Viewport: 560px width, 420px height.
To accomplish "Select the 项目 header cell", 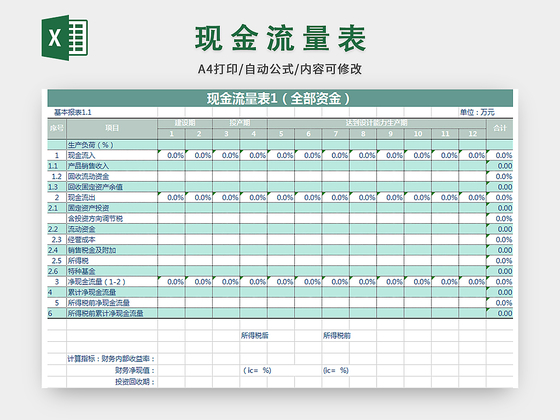I will click(112, 129).
